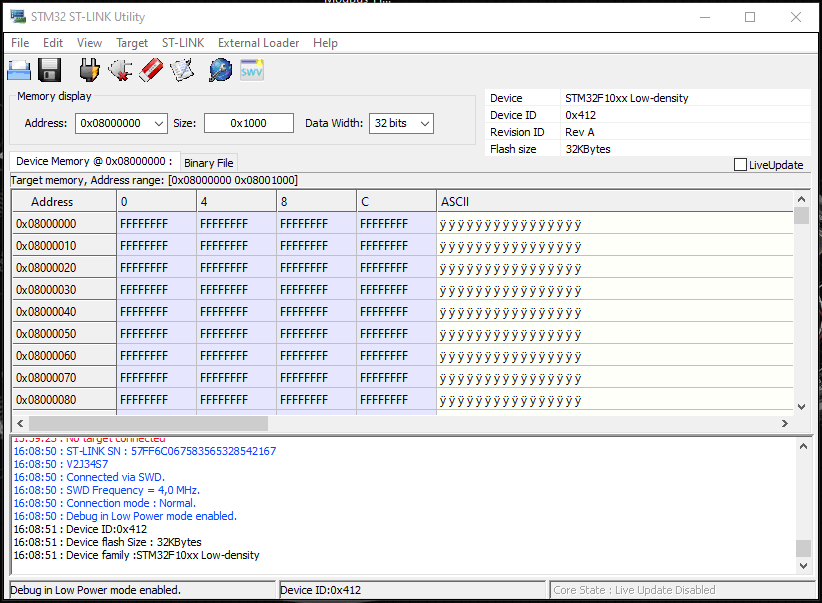
Task: Maximize the ST-LINK Utility window
Action: 750,17
